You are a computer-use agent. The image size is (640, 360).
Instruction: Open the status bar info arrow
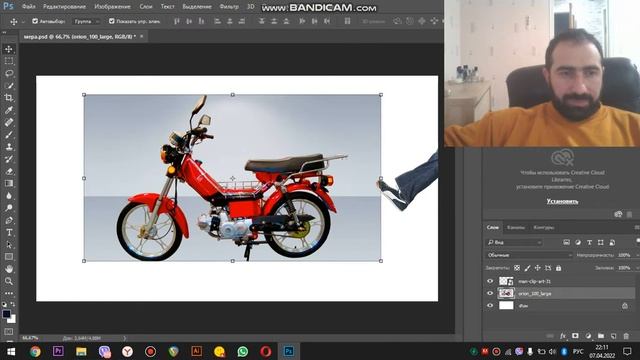(x=124, y=338)
